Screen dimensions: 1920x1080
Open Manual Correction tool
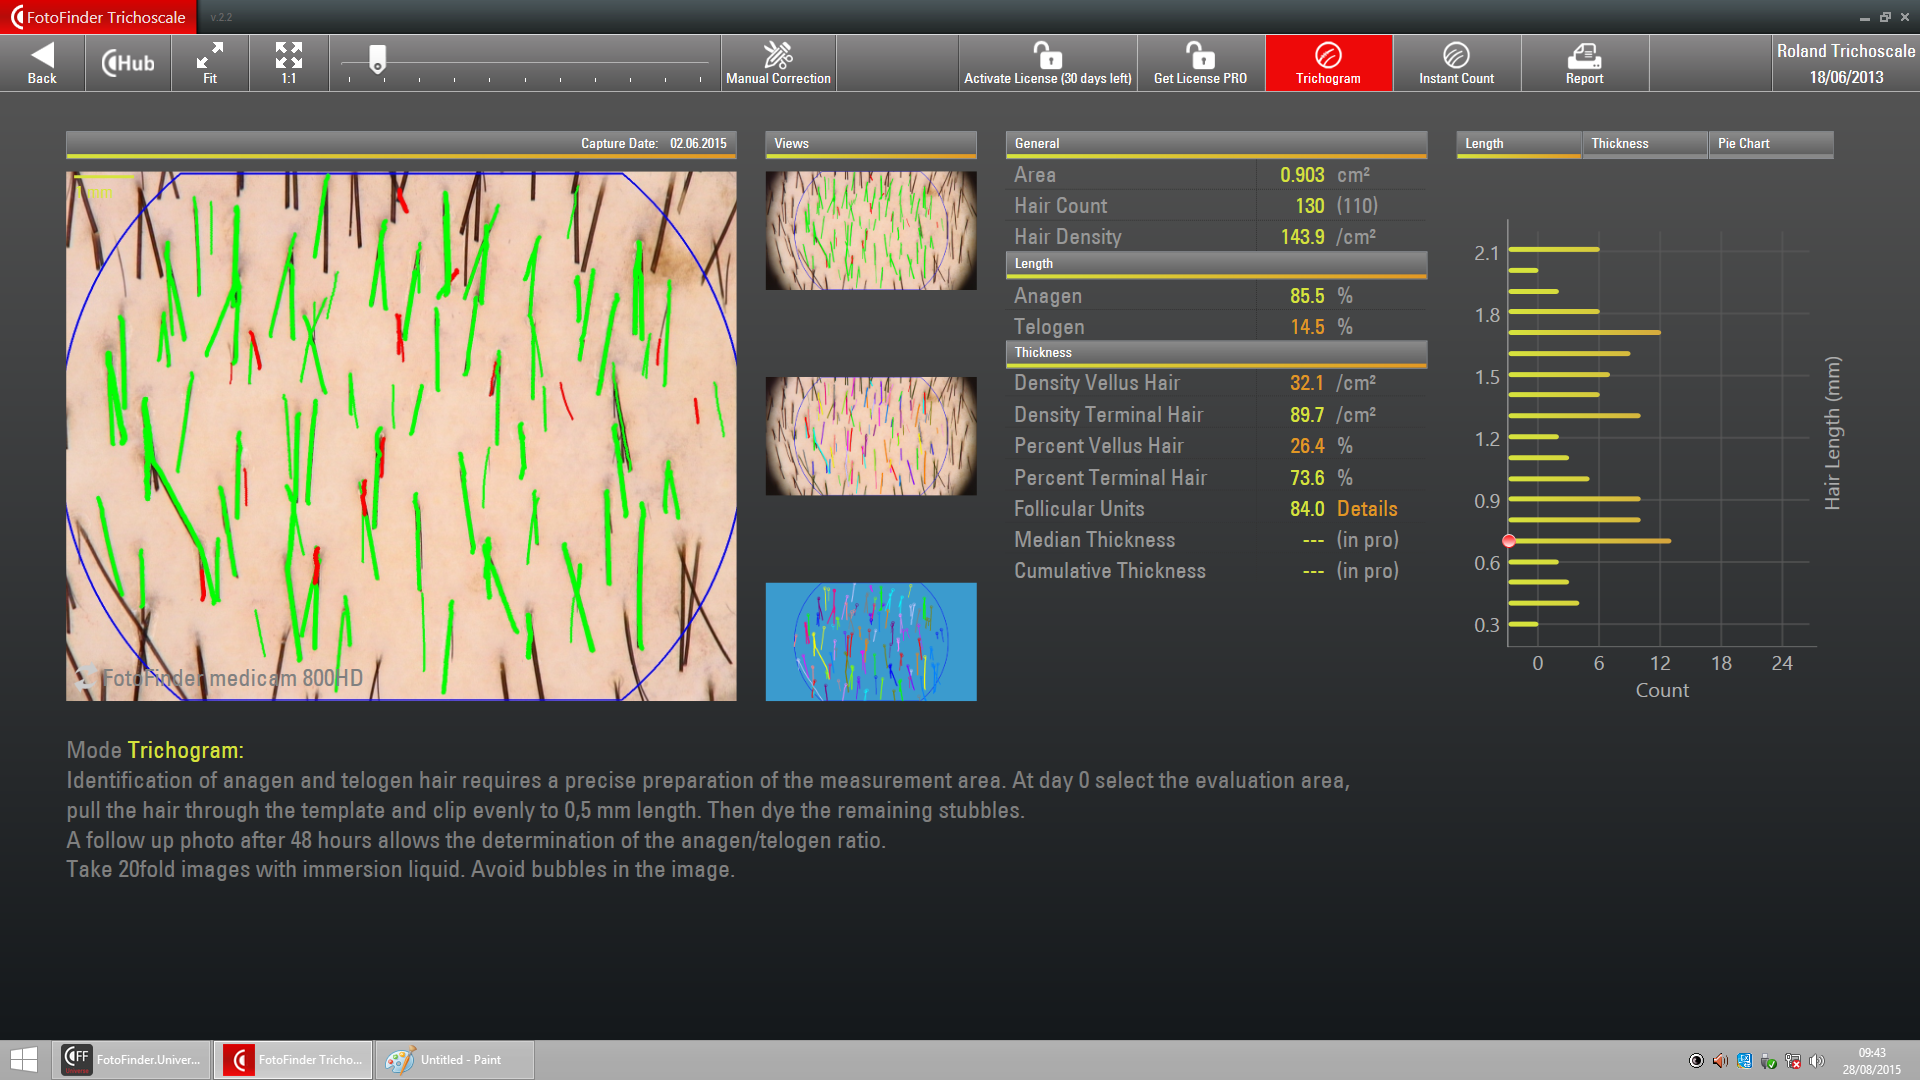click(x=778, y=63)
